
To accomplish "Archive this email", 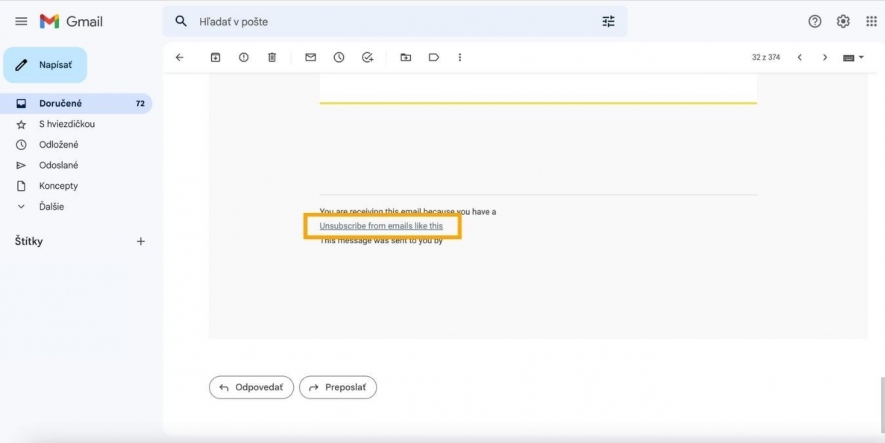I will [215, 57].
